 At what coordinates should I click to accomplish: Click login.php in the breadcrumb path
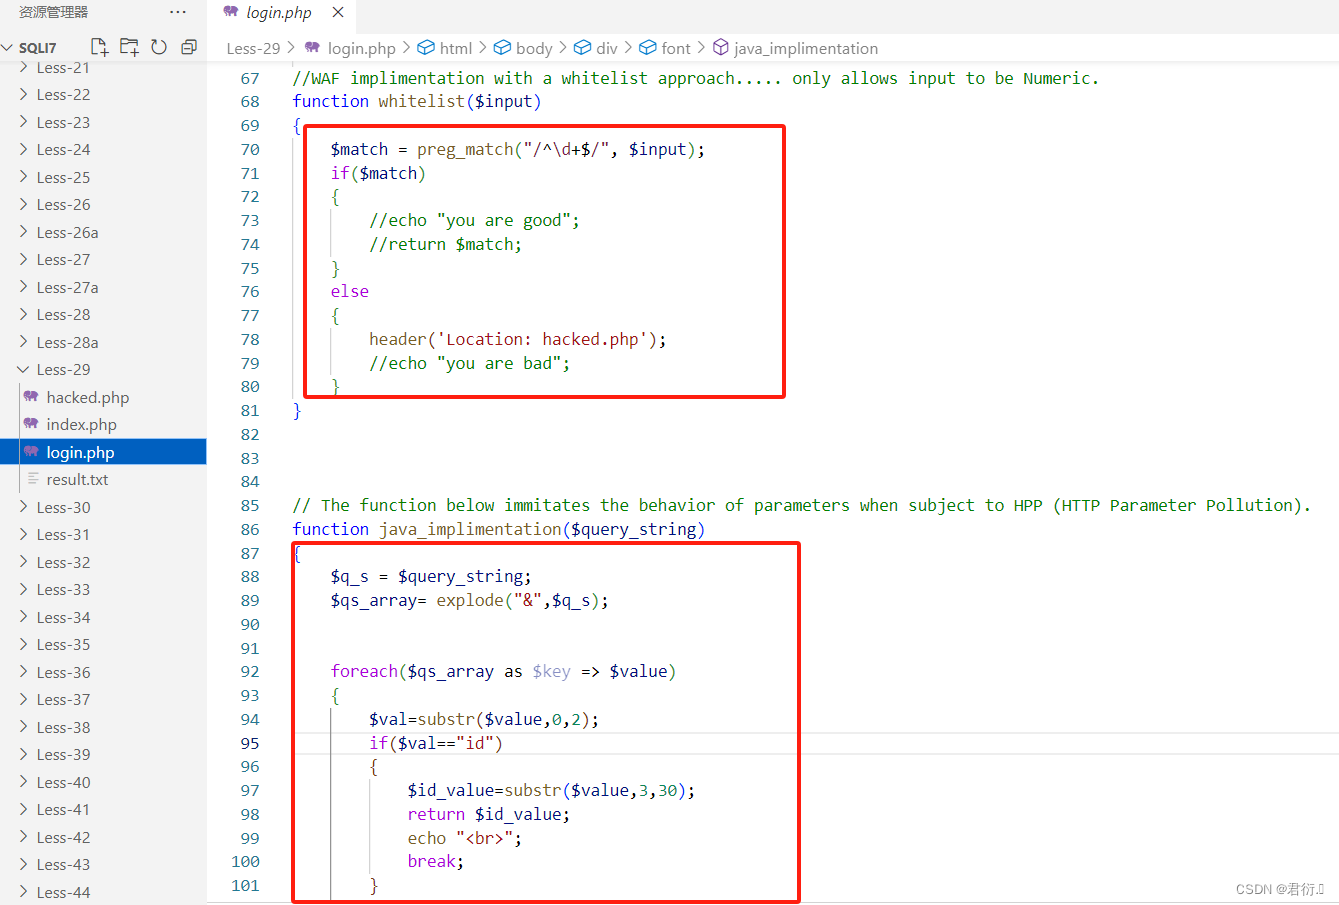362,48
